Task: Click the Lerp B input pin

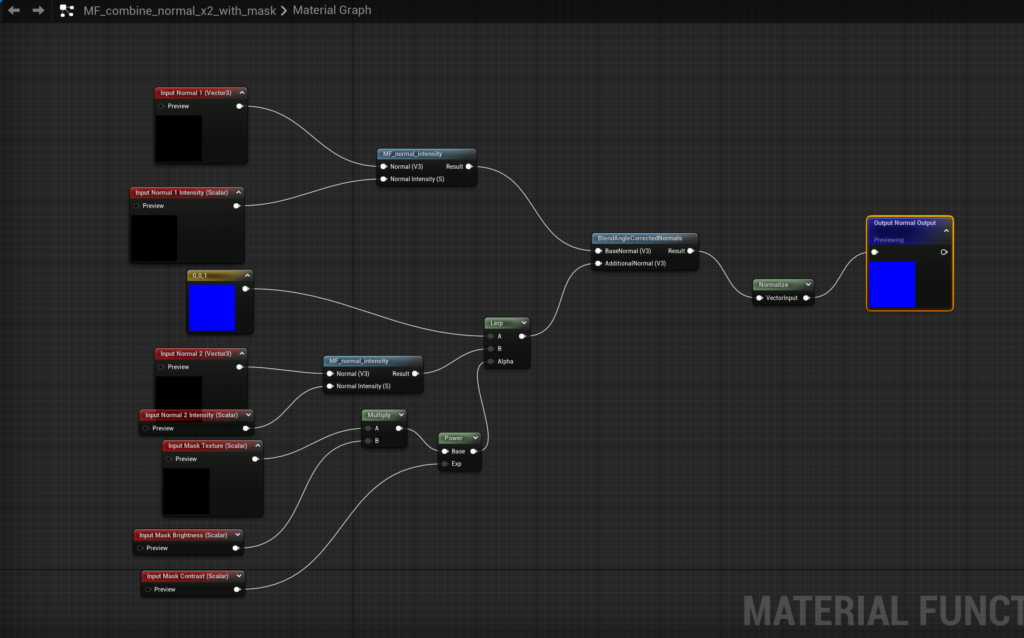Action: click(x=490, y=349)
